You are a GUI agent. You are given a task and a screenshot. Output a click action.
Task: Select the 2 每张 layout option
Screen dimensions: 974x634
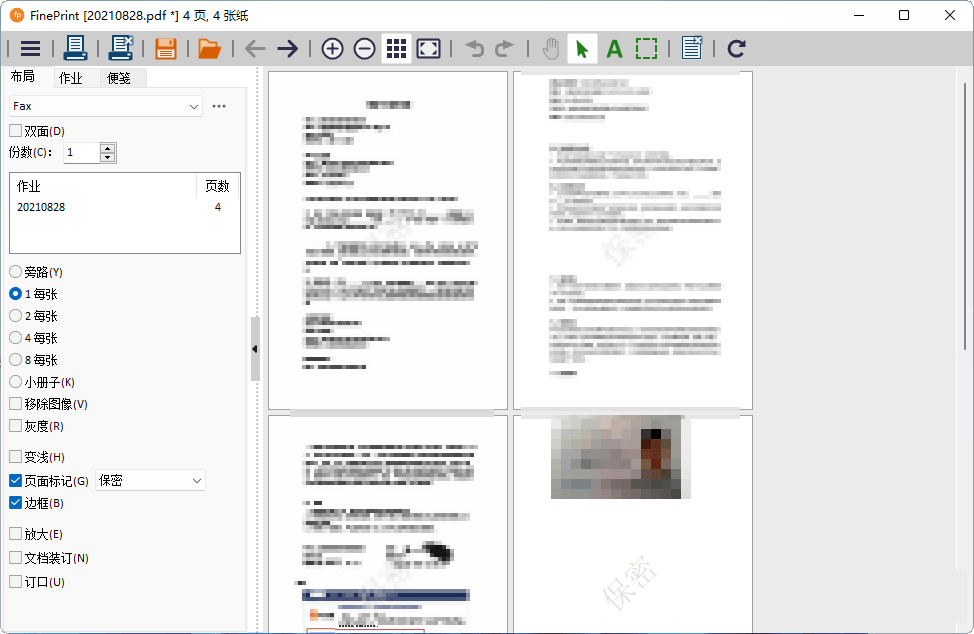[x=16, y=315]
